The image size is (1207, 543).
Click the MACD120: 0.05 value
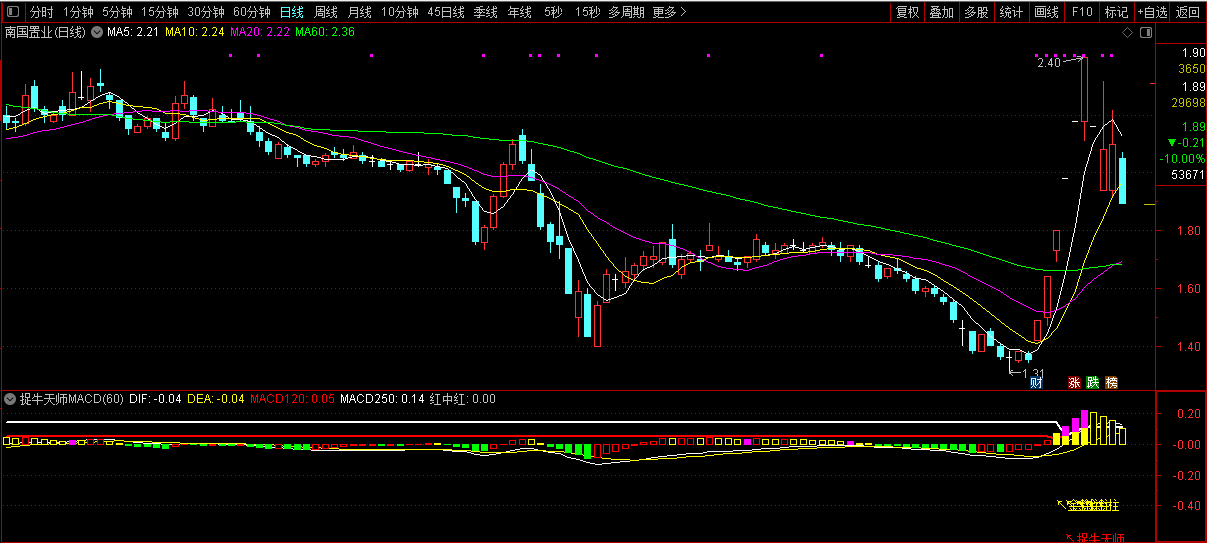tap(292, 398)
